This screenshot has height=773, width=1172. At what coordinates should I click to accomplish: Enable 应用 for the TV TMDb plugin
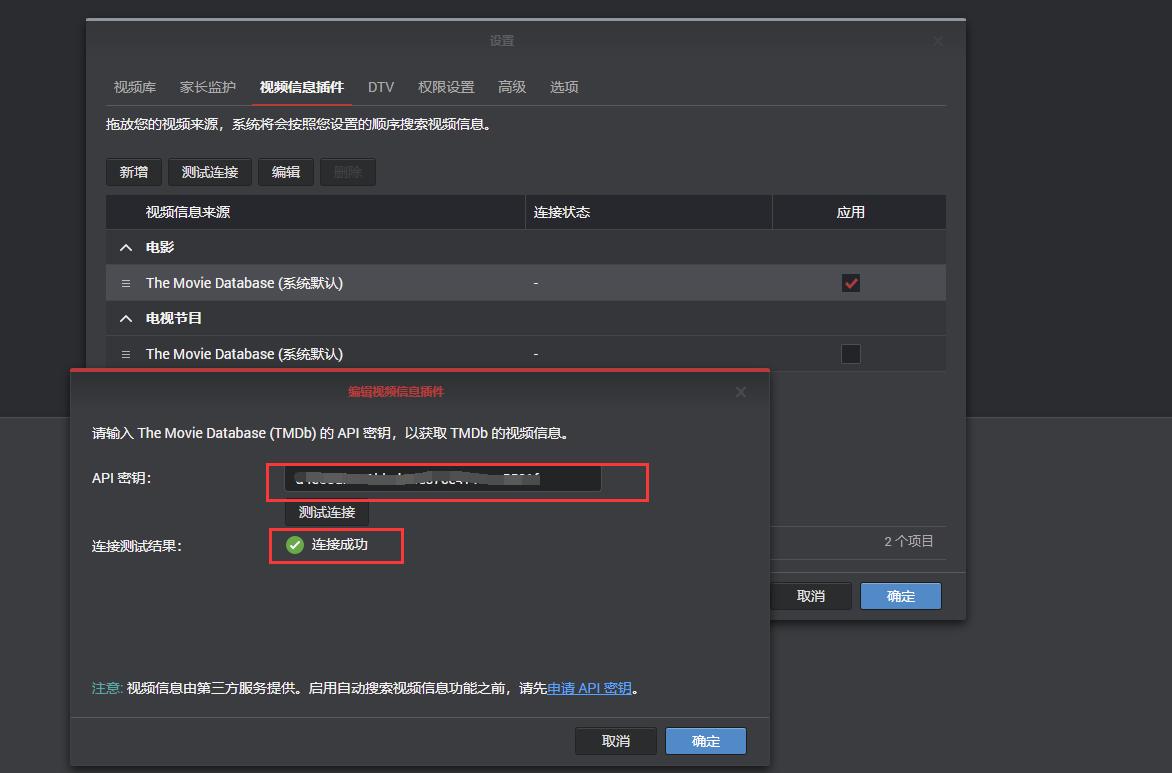point(850,353)
